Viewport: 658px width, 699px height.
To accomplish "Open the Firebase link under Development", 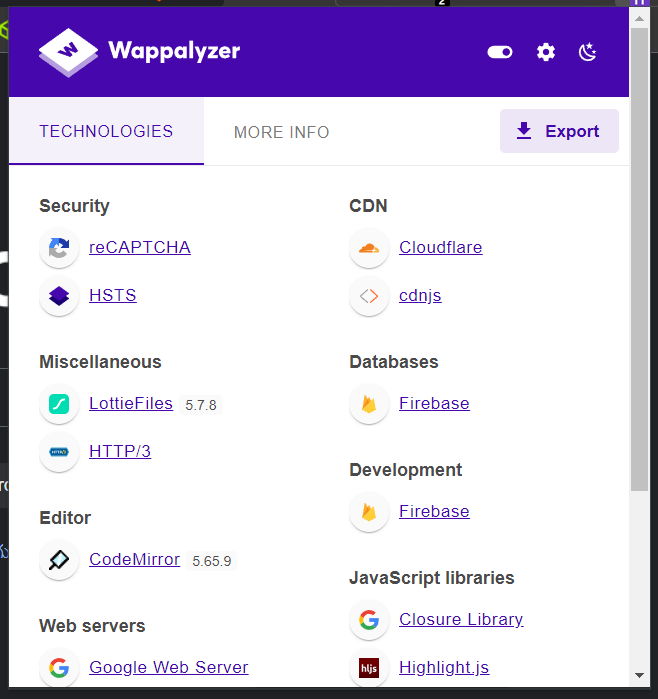I will point(434,511).
